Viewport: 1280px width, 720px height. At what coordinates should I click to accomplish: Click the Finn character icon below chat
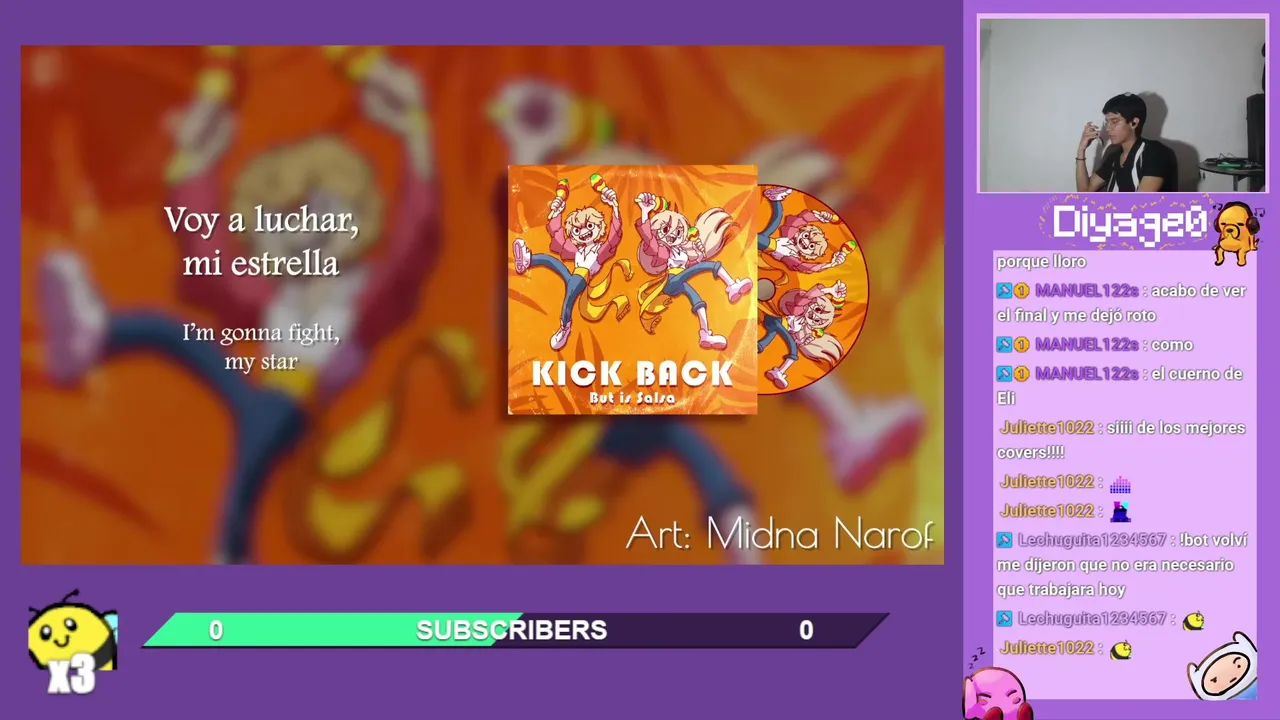coord(1222,667)
